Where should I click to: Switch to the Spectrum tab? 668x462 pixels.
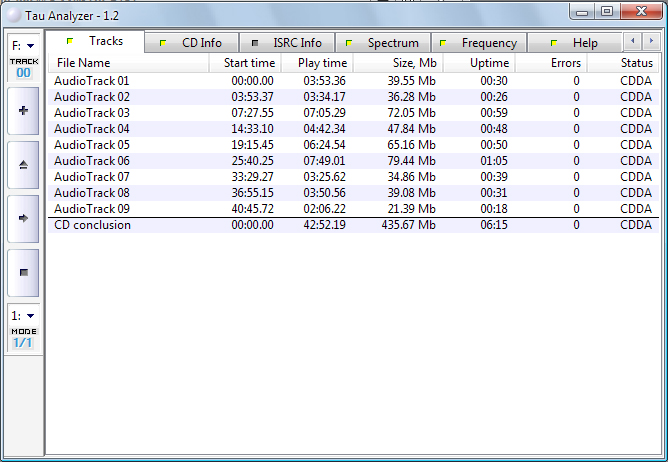[385, 43]
